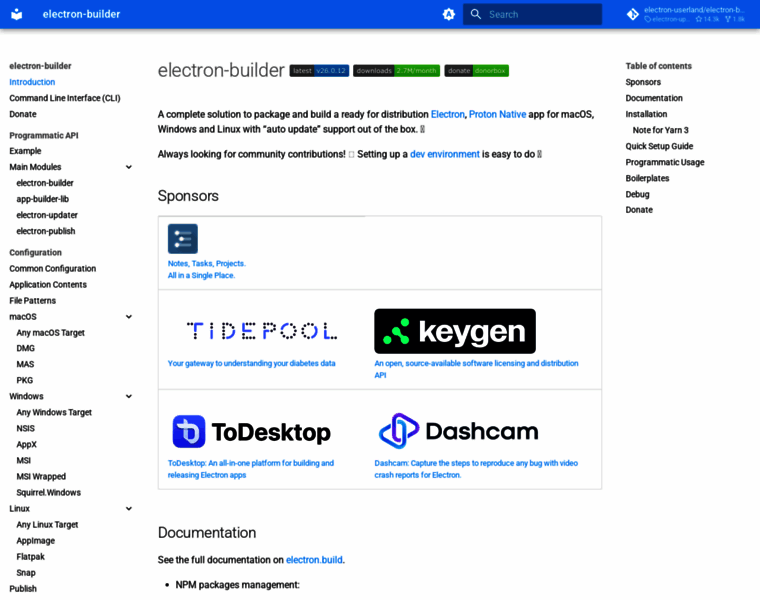Viewport: 760px width, 600px height.
Task: Jump to Quick Setup Guide section
Action: click(x=659, y=146)
